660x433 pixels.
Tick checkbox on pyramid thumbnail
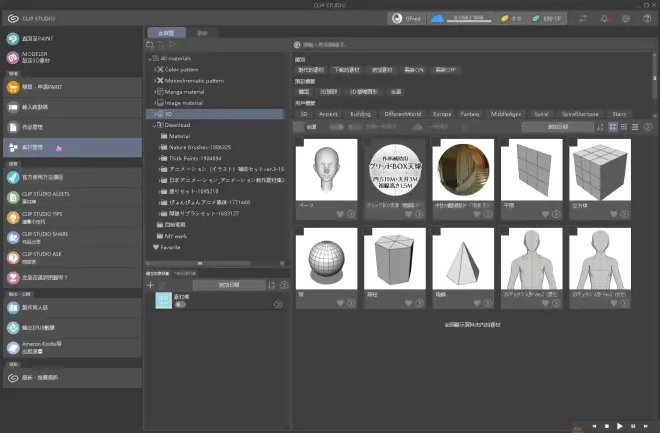coord(436,231)
